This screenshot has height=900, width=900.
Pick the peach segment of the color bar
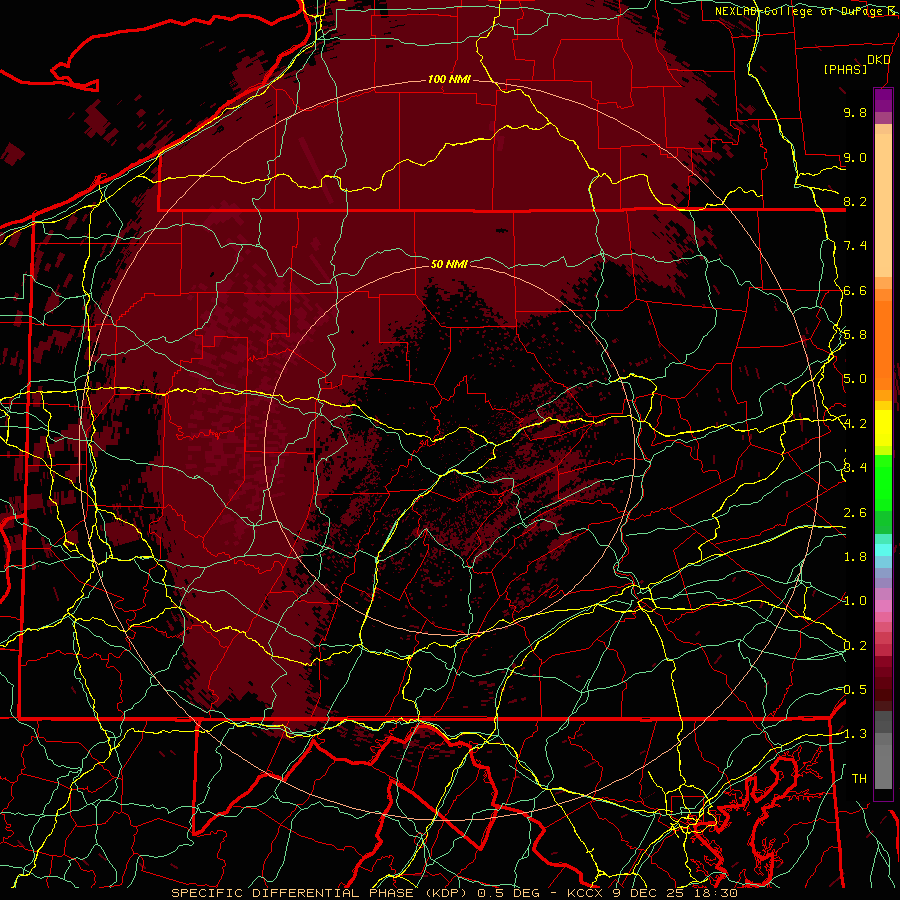[x=883, y=205]
